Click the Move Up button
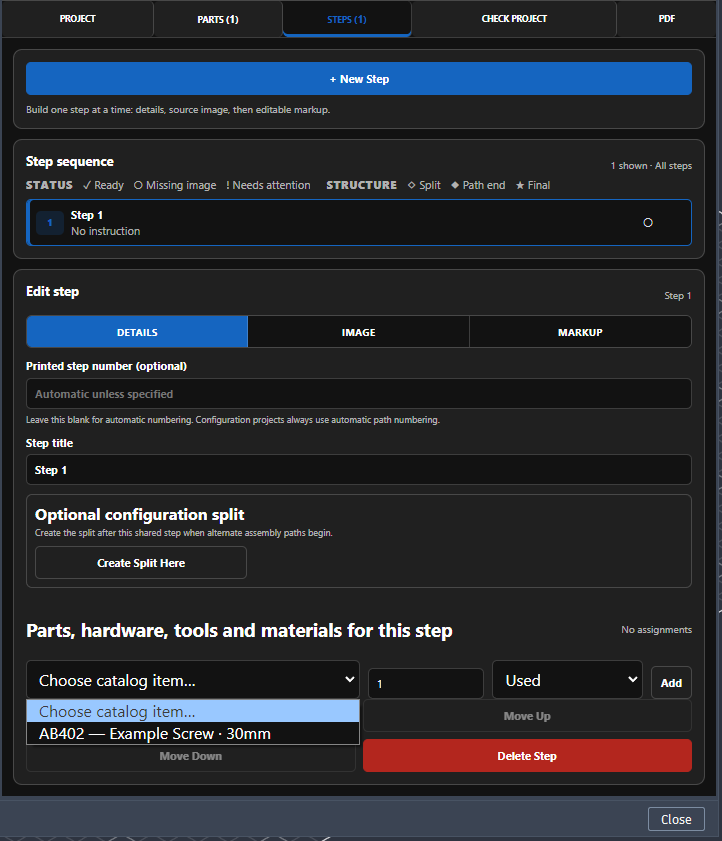 [x=527, y=716]
